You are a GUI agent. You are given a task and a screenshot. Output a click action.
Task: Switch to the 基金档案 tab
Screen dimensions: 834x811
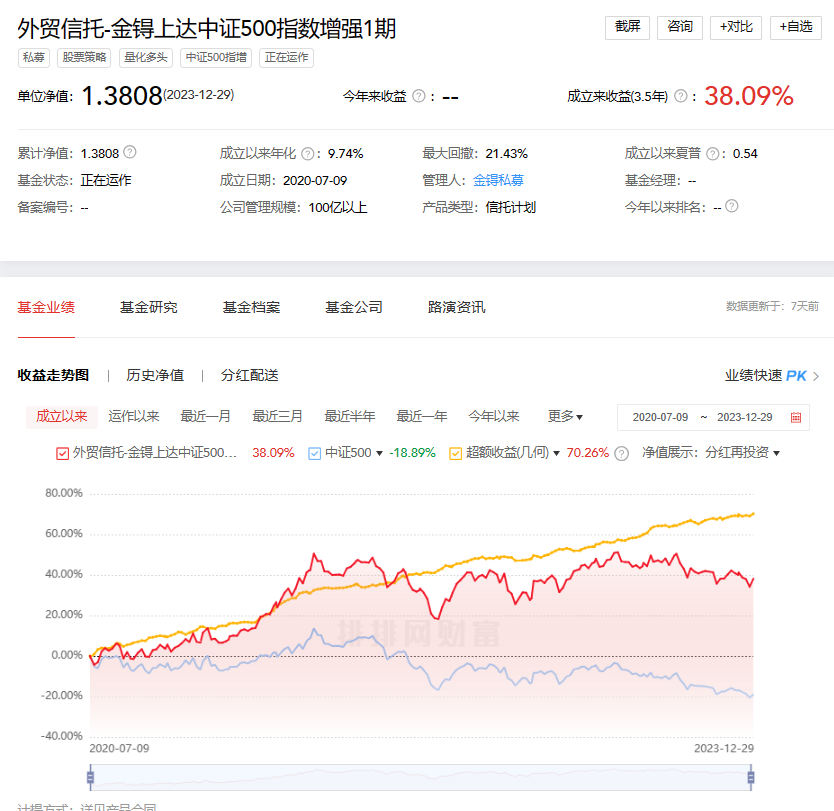[251, 307]
